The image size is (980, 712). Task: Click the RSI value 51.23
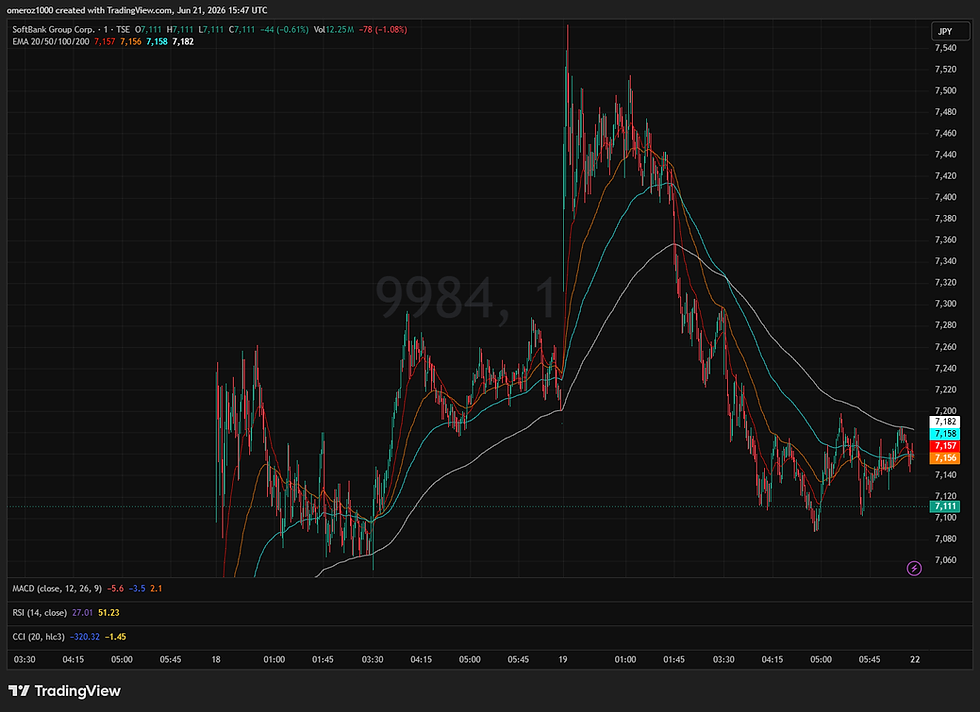pyautogui.click(x=109, y=613)
